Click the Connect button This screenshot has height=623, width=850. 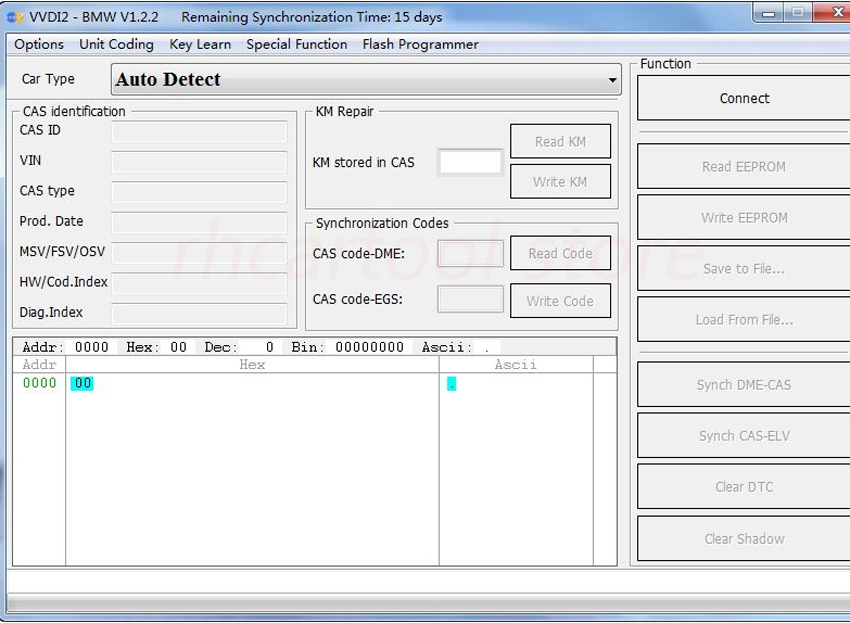[744, 98]
